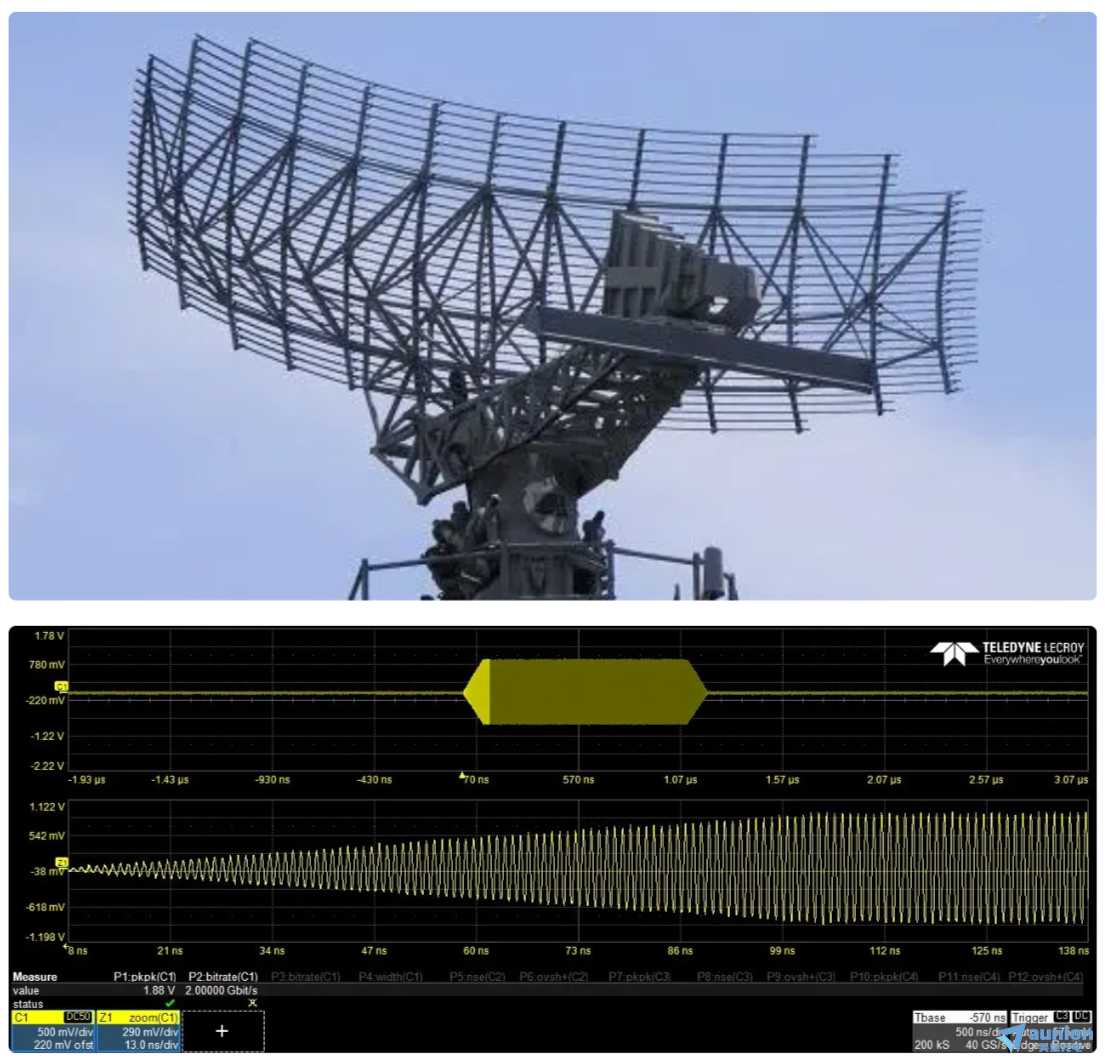This screenshot has height=1063, width=1105.
Task: Select the dimmed P12:ovsh+(C4) parameter slot
Action: (1045, 977)
